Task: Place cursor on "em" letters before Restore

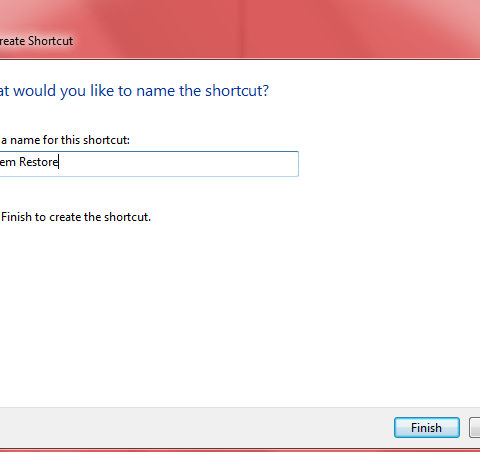Action: (8, 162)
